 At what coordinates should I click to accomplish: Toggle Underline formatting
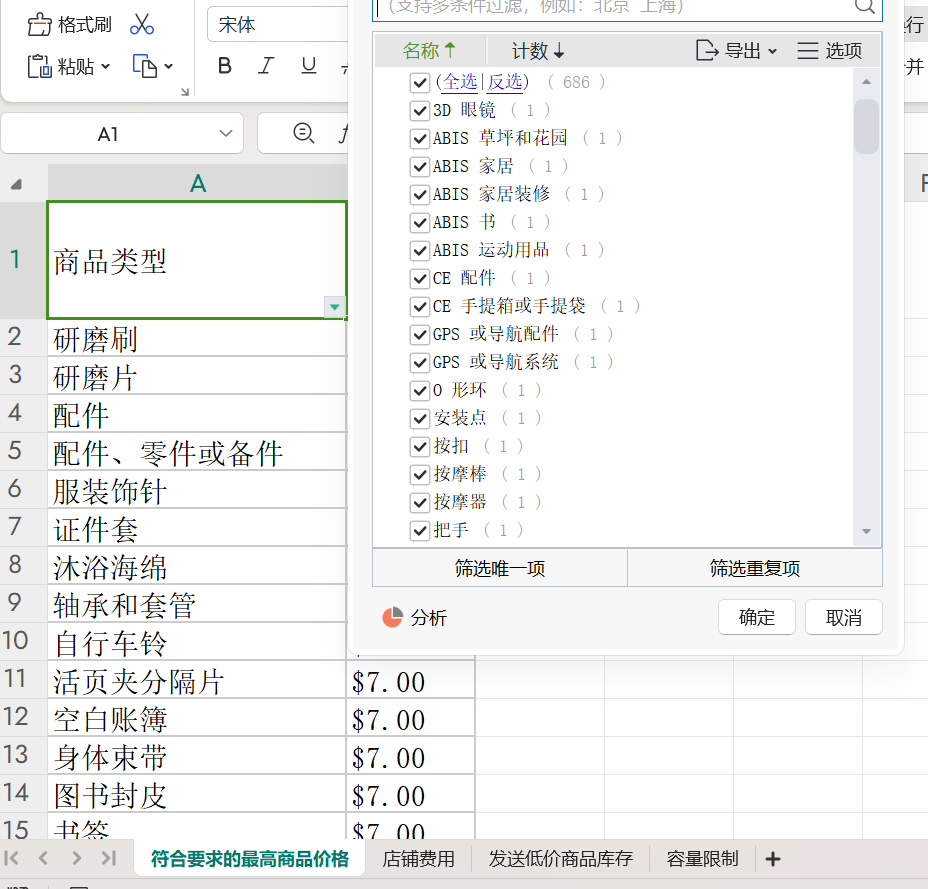pyautogui.click(x=308, y=66)
